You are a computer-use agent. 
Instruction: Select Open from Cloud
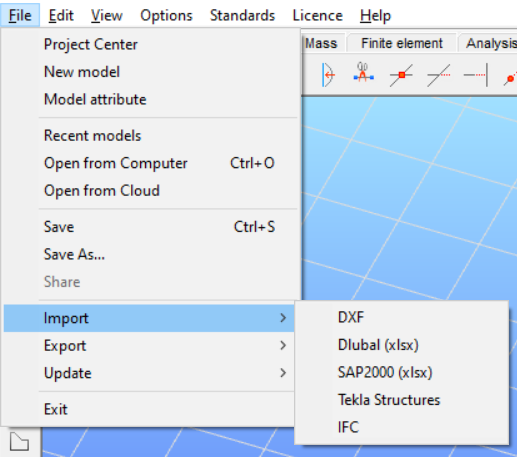pos(102,191)
